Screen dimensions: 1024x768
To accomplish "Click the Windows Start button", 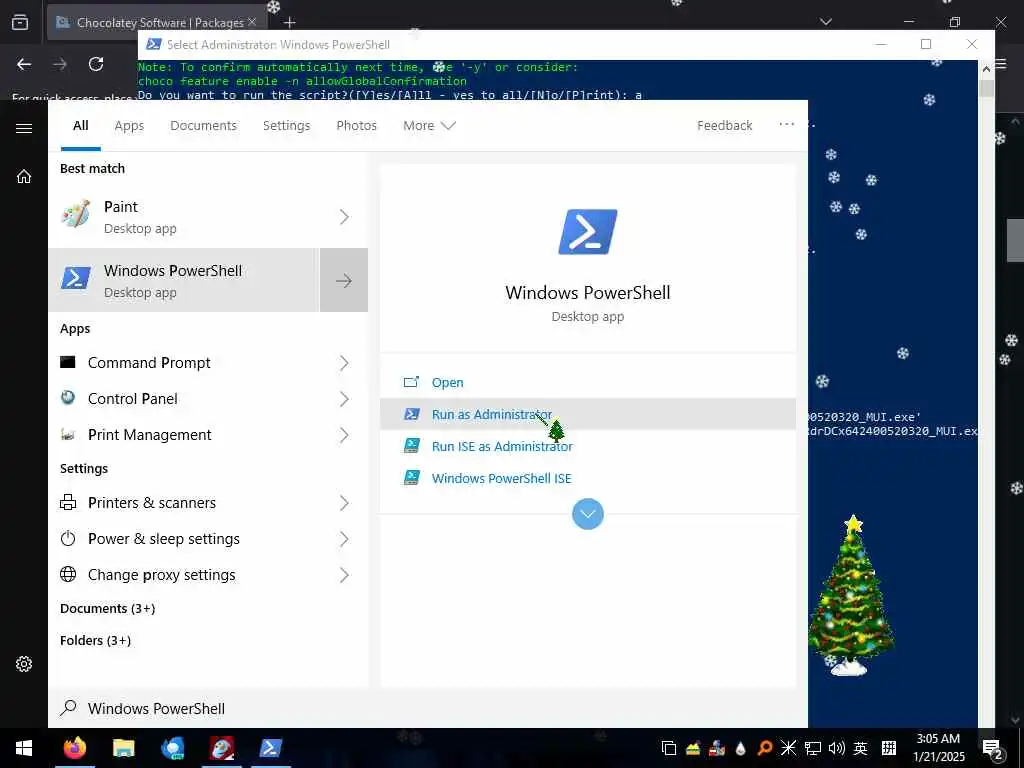I will tap(24, 748).
